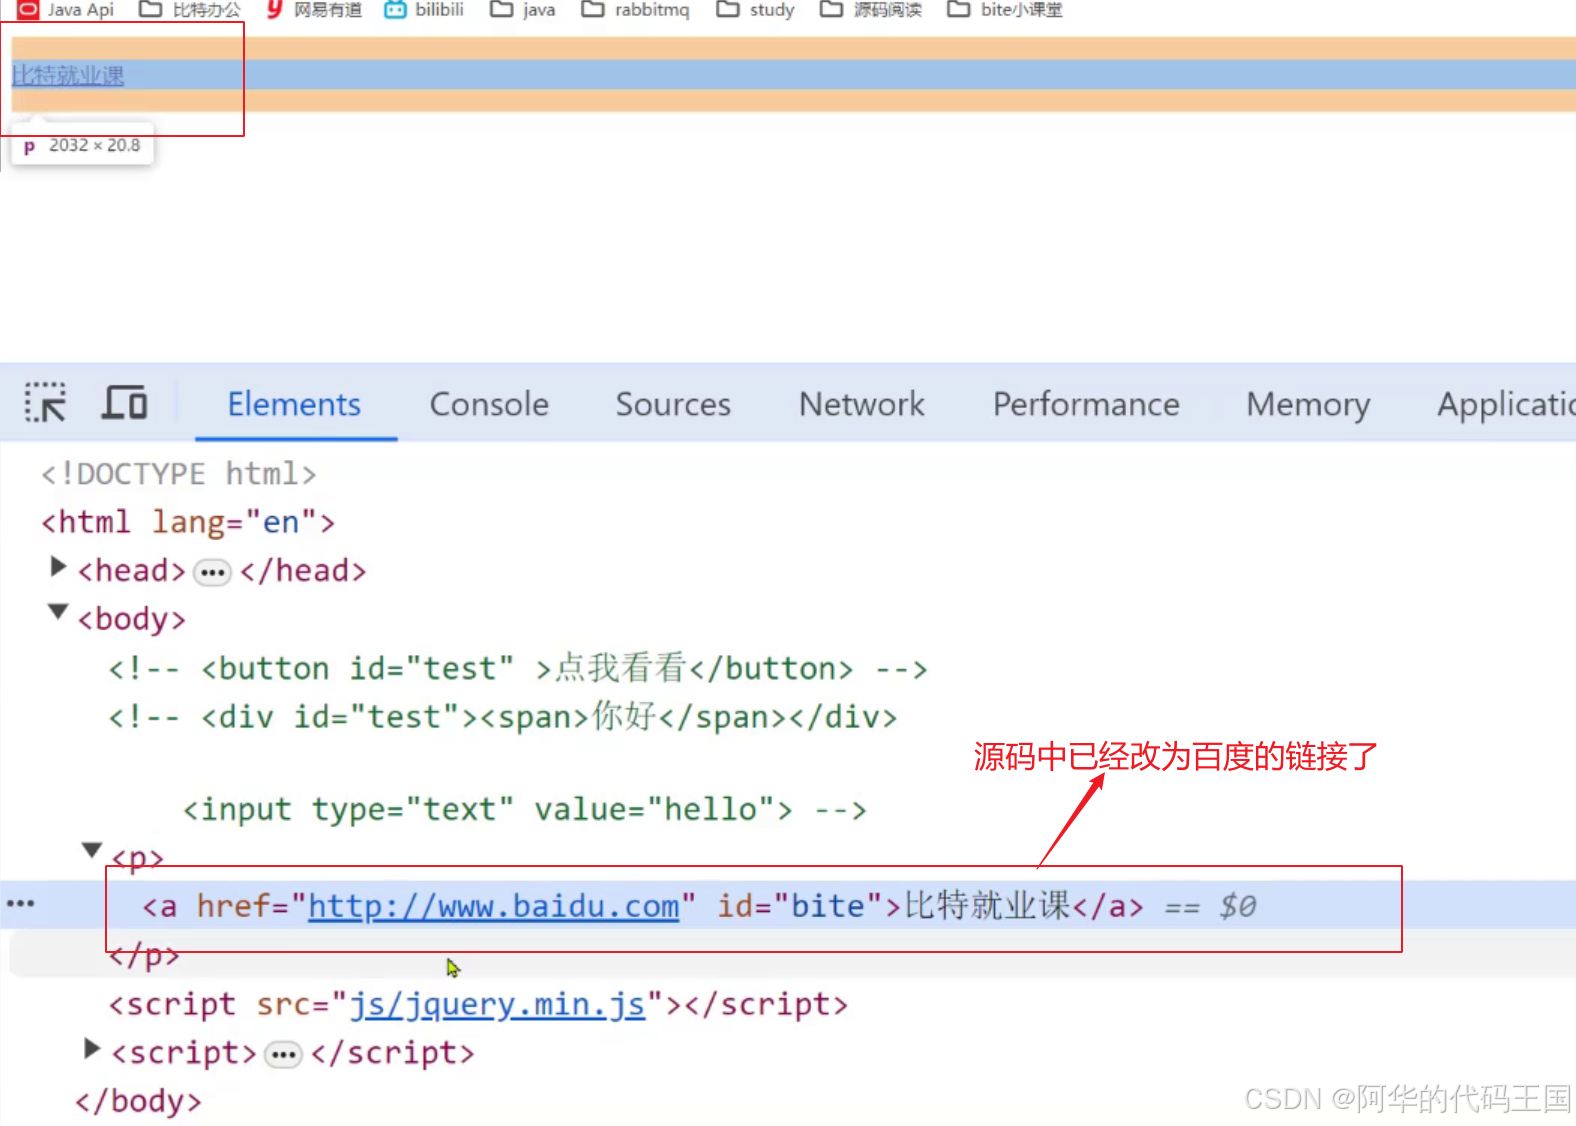Viewport: 1576px width, 1126px height.
Task: Open the bilibili bookmark
Action: [425, 10]
